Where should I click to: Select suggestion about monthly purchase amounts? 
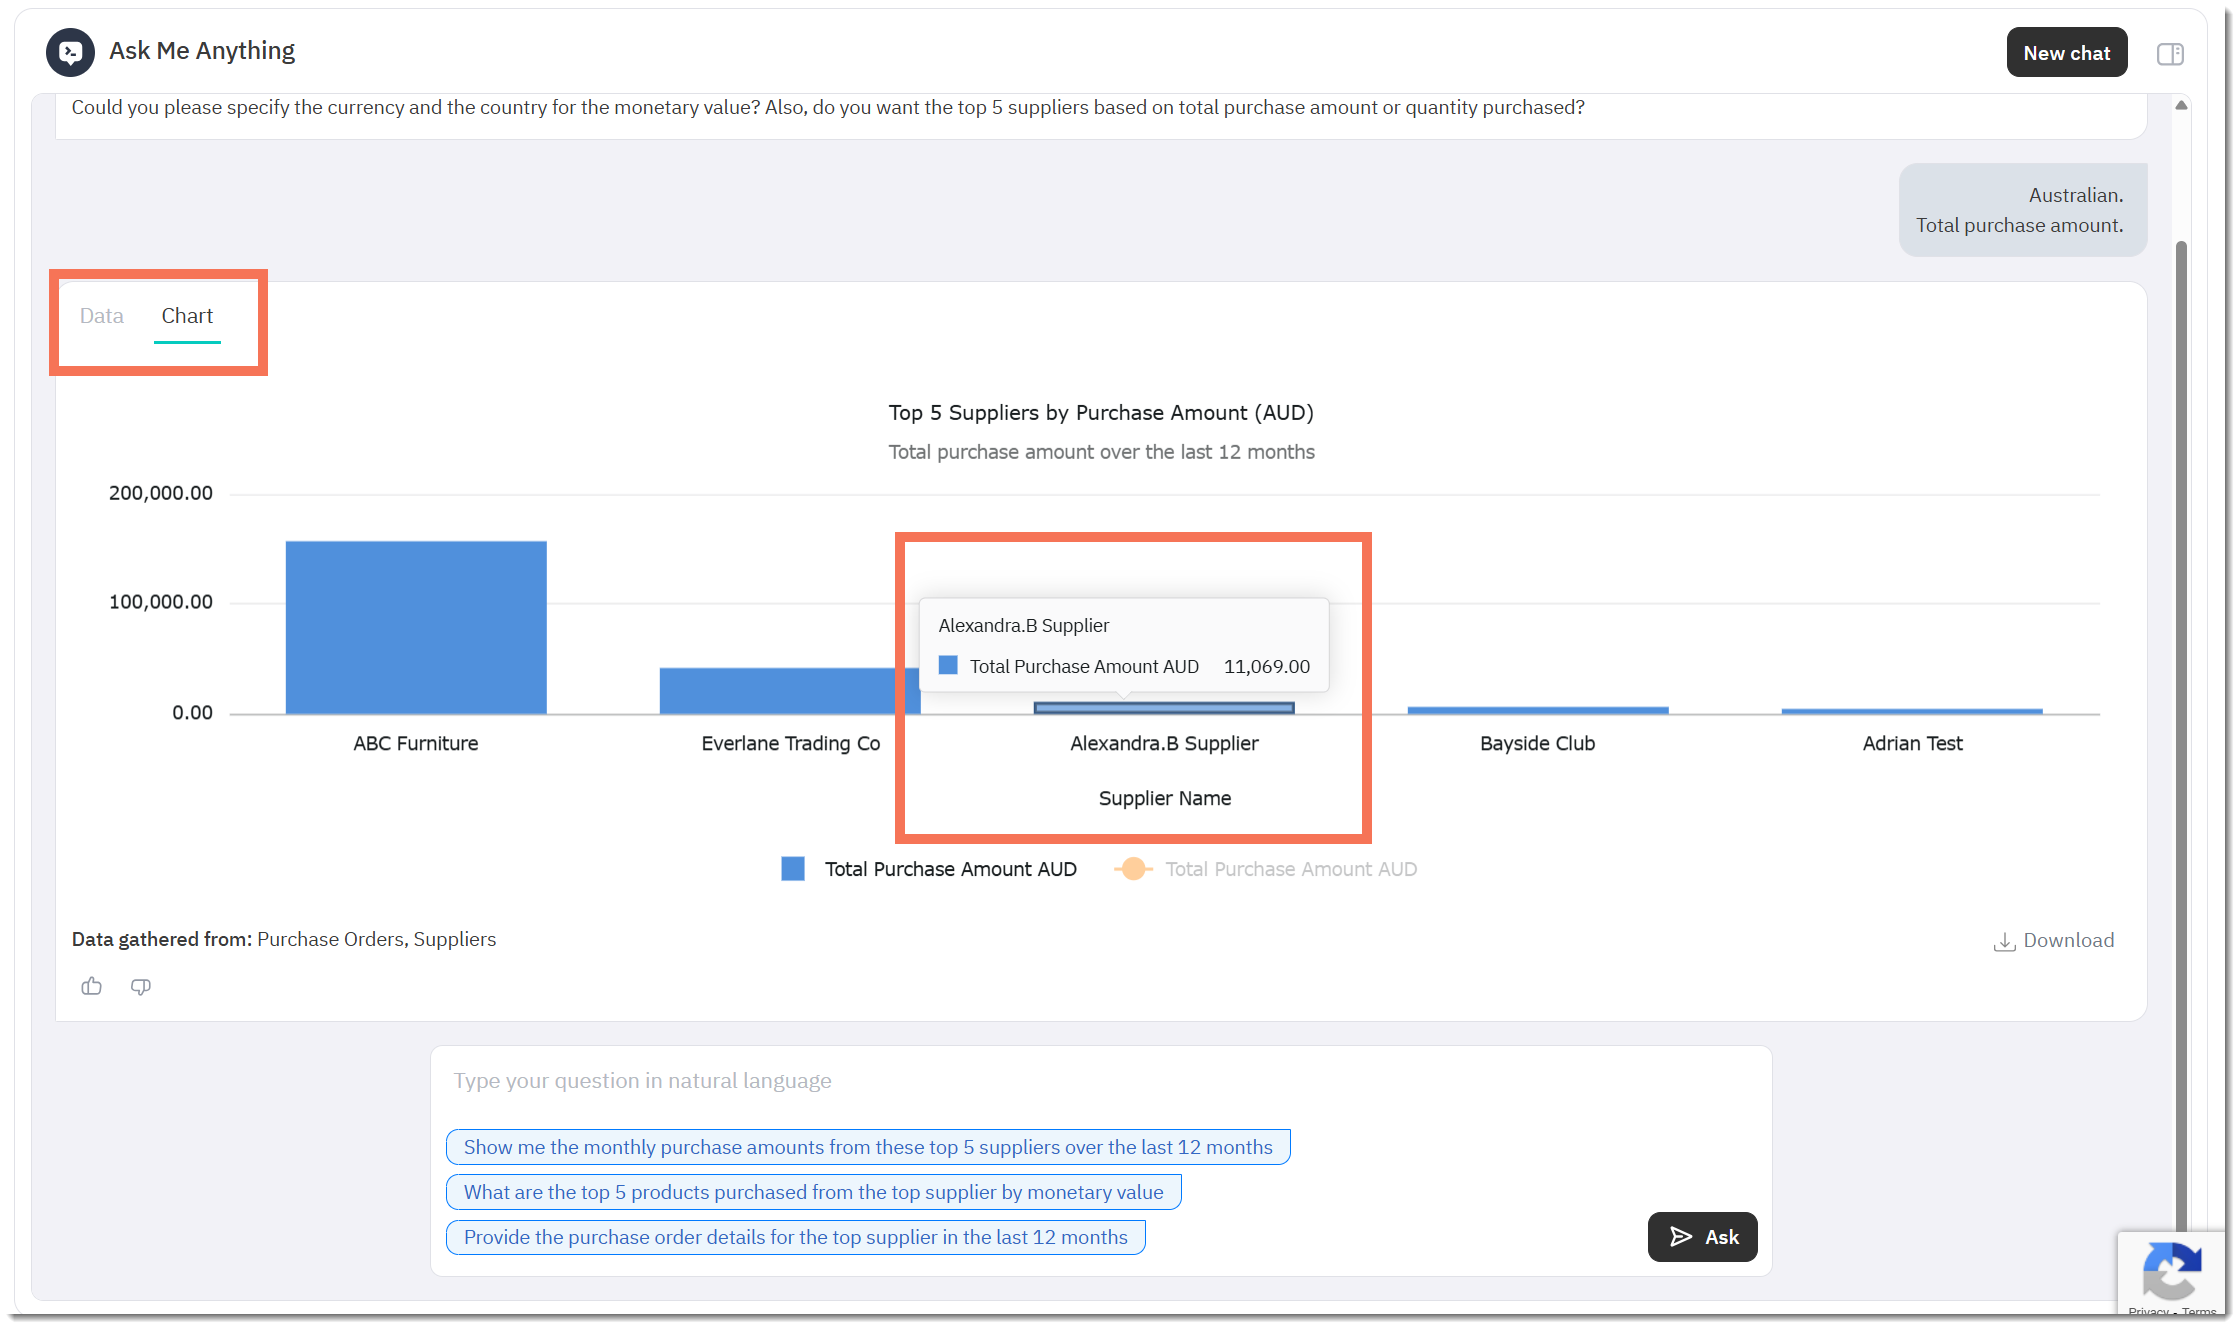867,1147
